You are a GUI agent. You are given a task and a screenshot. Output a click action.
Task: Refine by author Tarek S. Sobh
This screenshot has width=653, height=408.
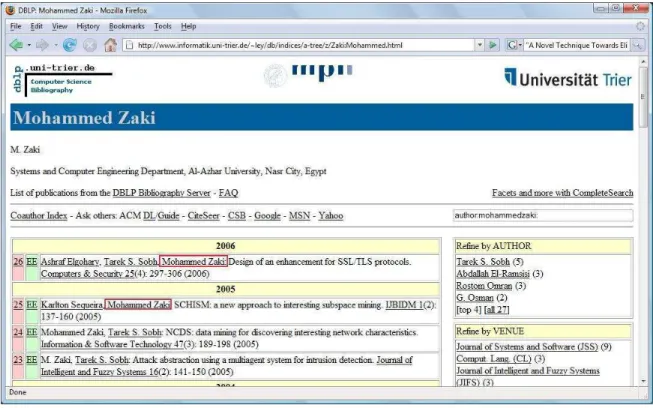[x=483, y=261]
